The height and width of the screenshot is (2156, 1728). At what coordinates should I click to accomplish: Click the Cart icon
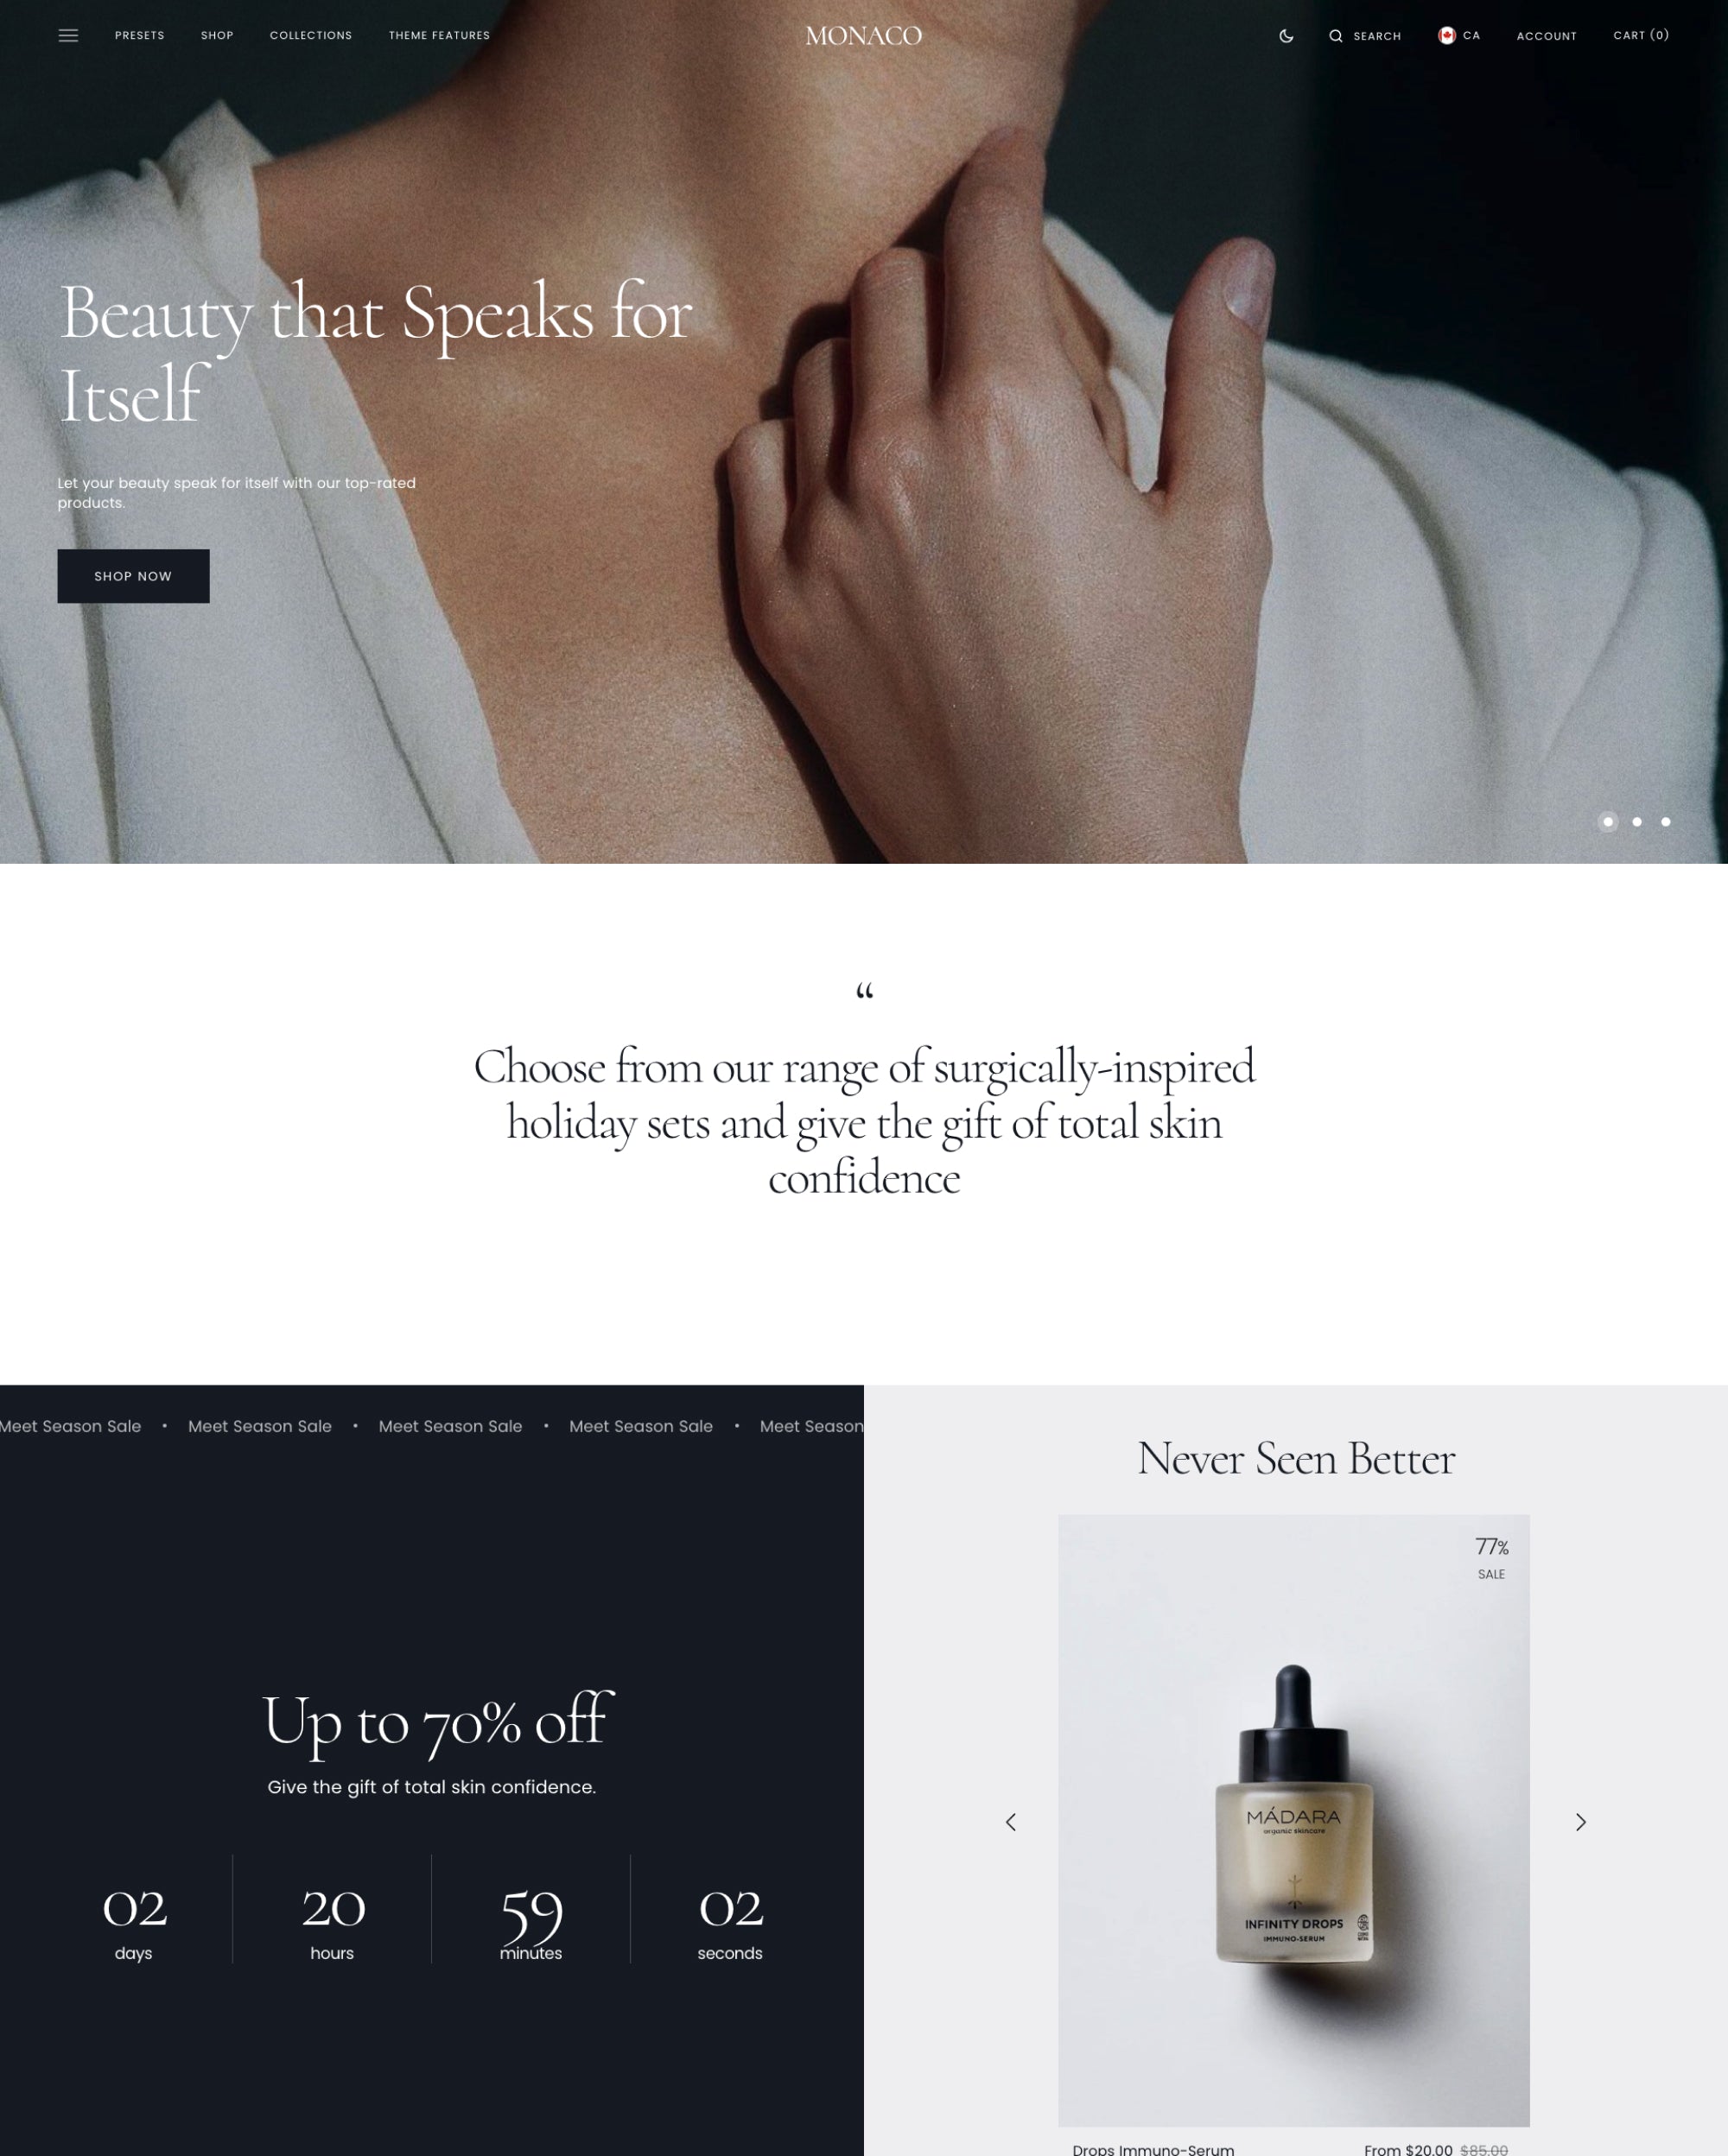coord(1640,35)
